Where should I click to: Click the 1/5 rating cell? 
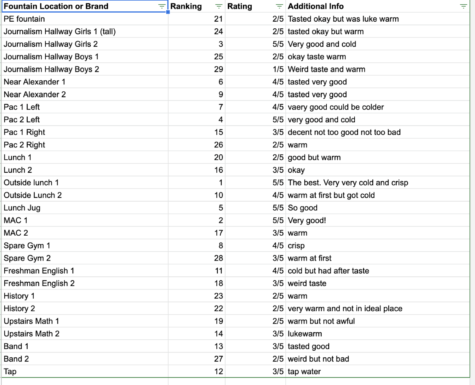coord(255,69)
